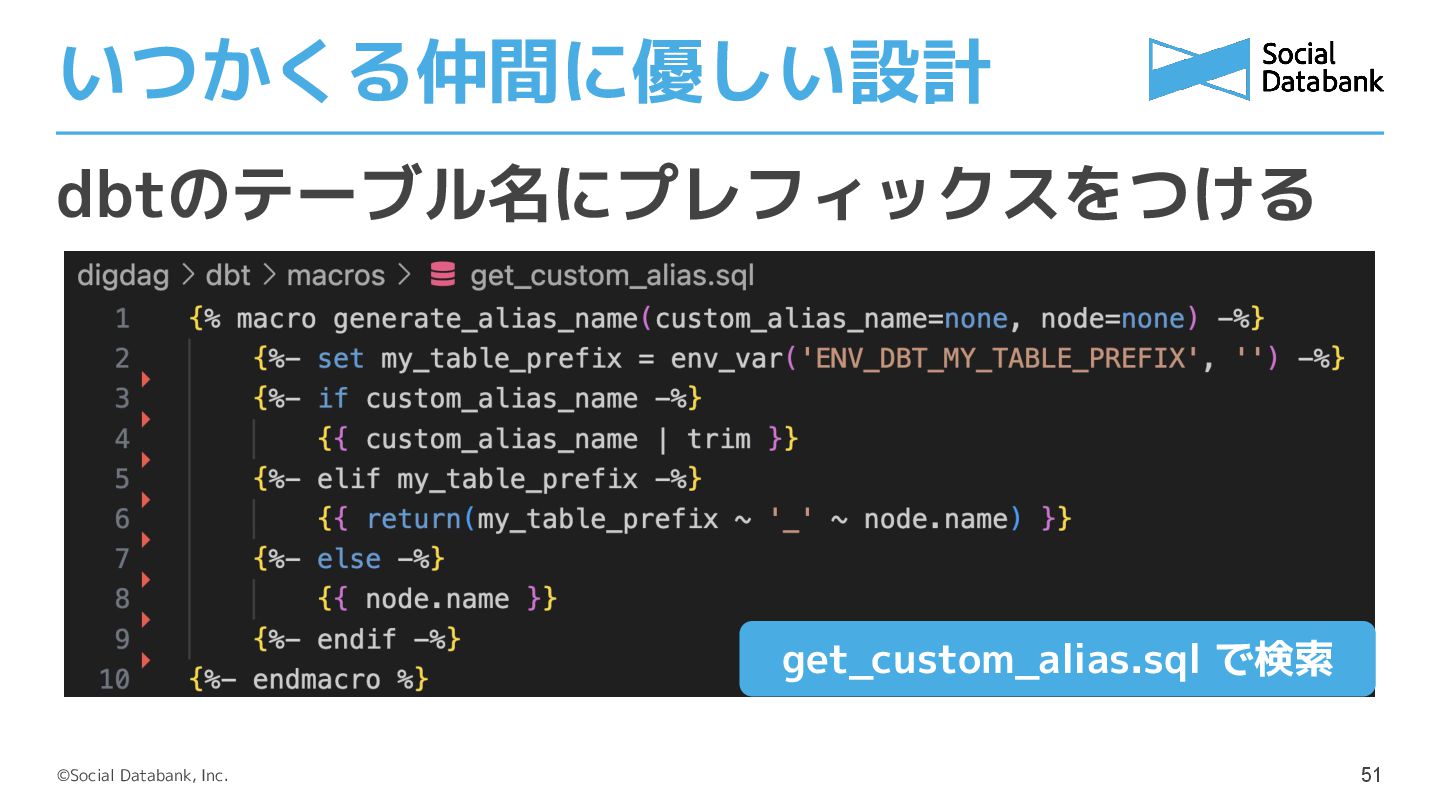
Task: Click line number 4 in the gutter
Action: tap(122, 439)
